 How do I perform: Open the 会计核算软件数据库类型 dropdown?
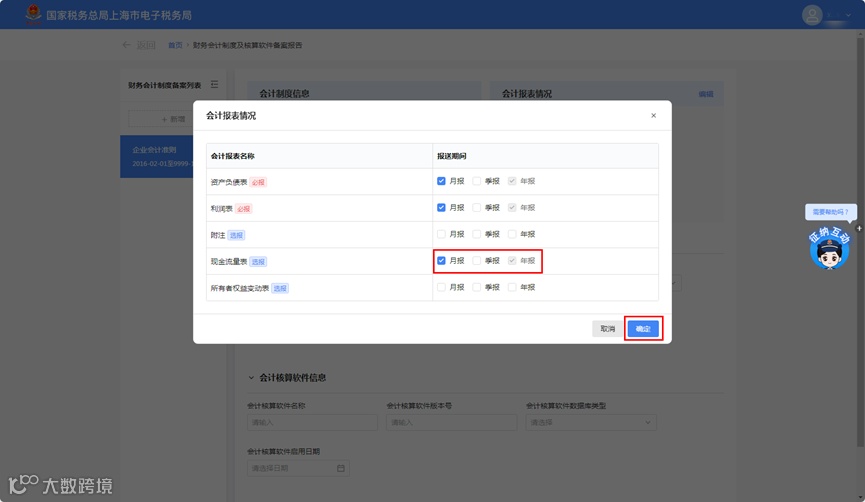[591, 423]
